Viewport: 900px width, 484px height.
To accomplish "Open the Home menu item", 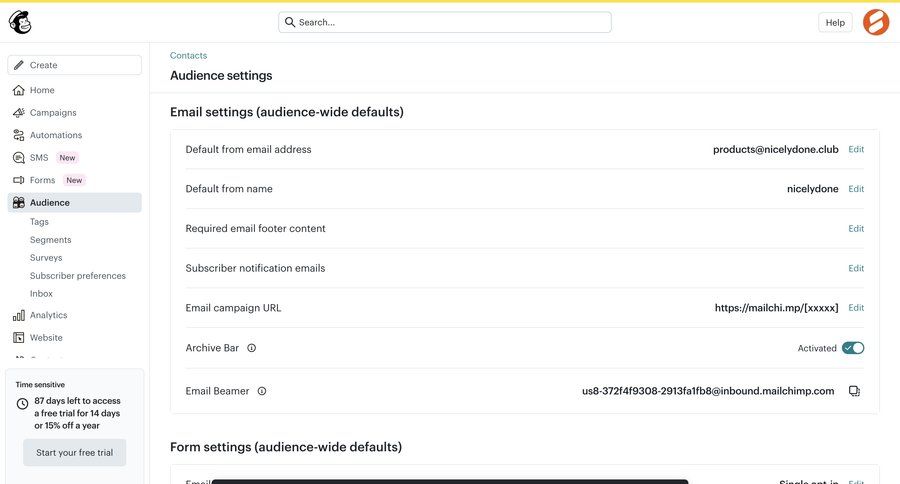I will coord(75,90).
